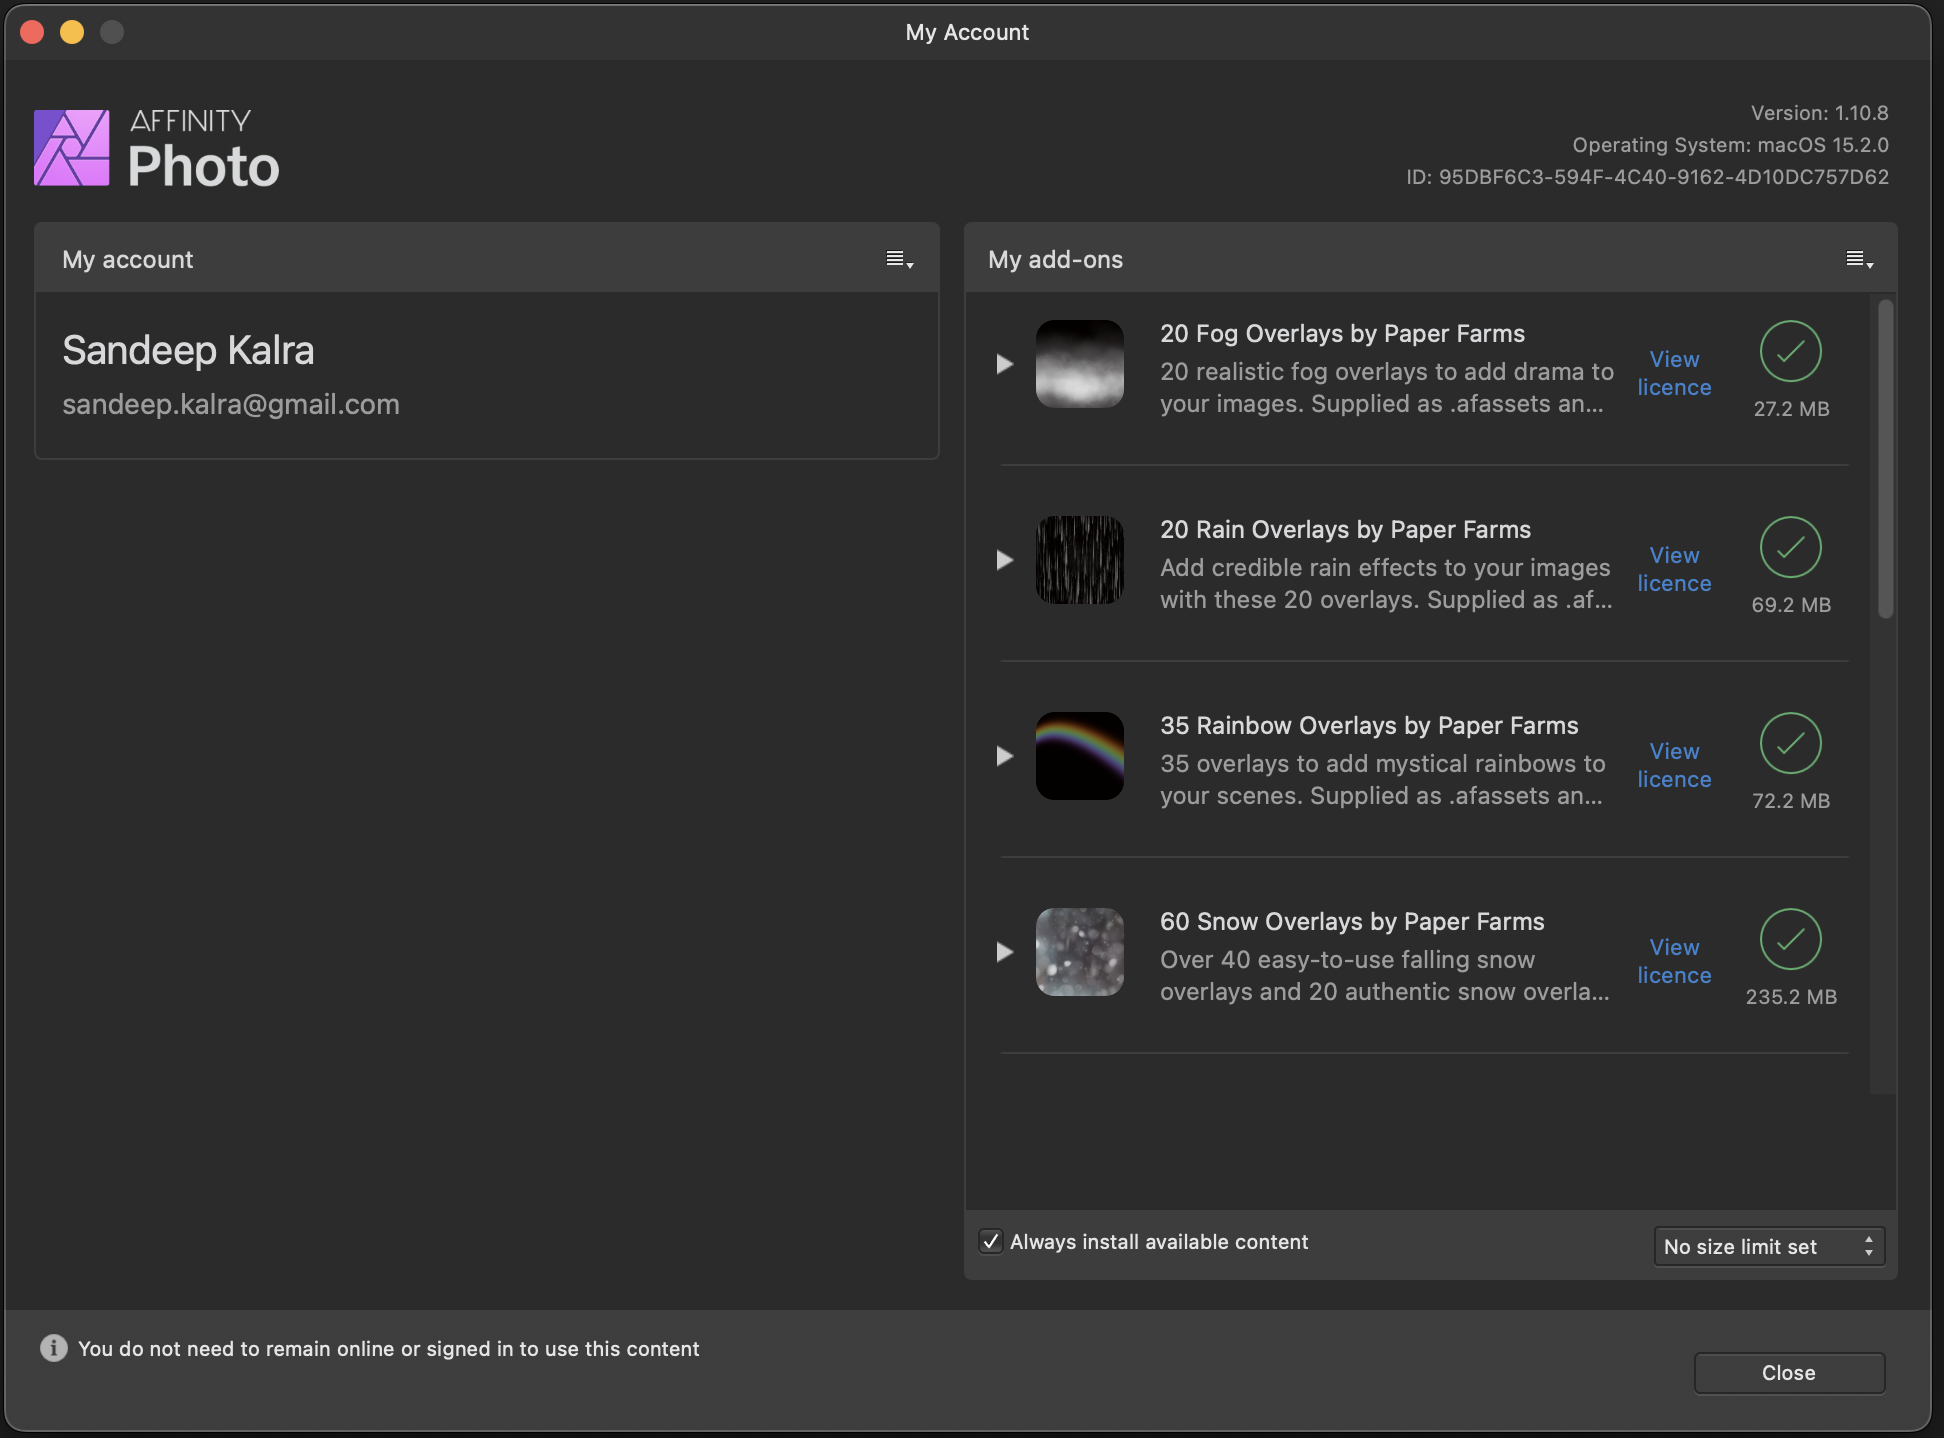Minimize the My Account window with yellow button

(72, 32)
